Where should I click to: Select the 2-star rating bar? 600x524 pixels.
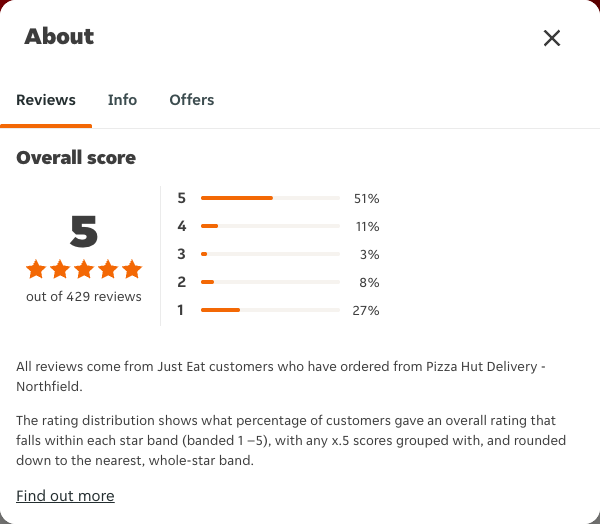click(x=270, y=282)
